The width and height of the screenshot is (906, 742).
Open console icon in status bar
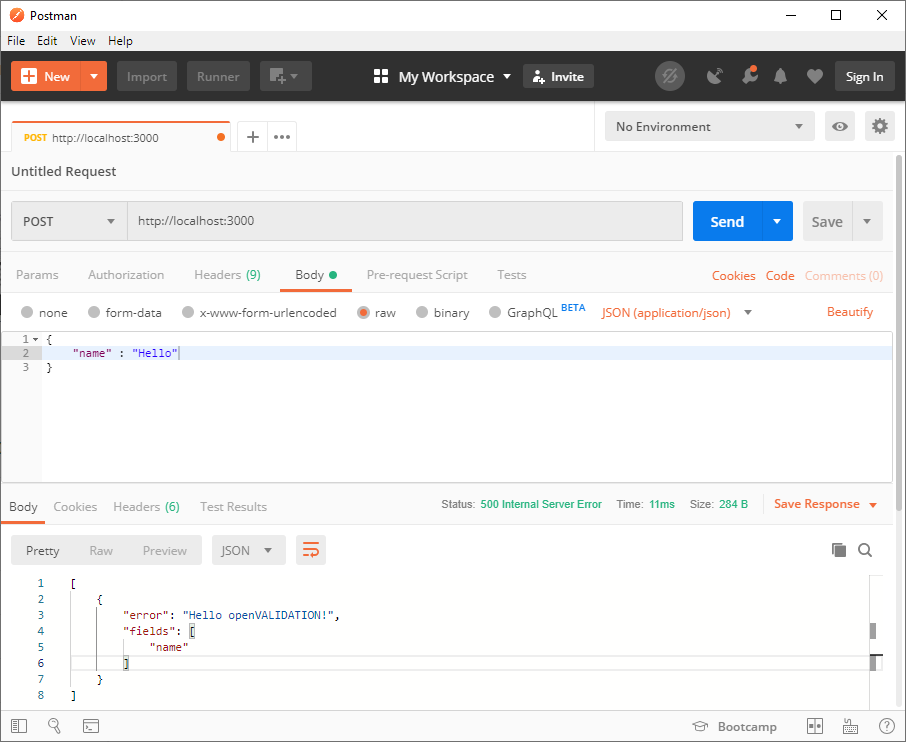[90, 726]
